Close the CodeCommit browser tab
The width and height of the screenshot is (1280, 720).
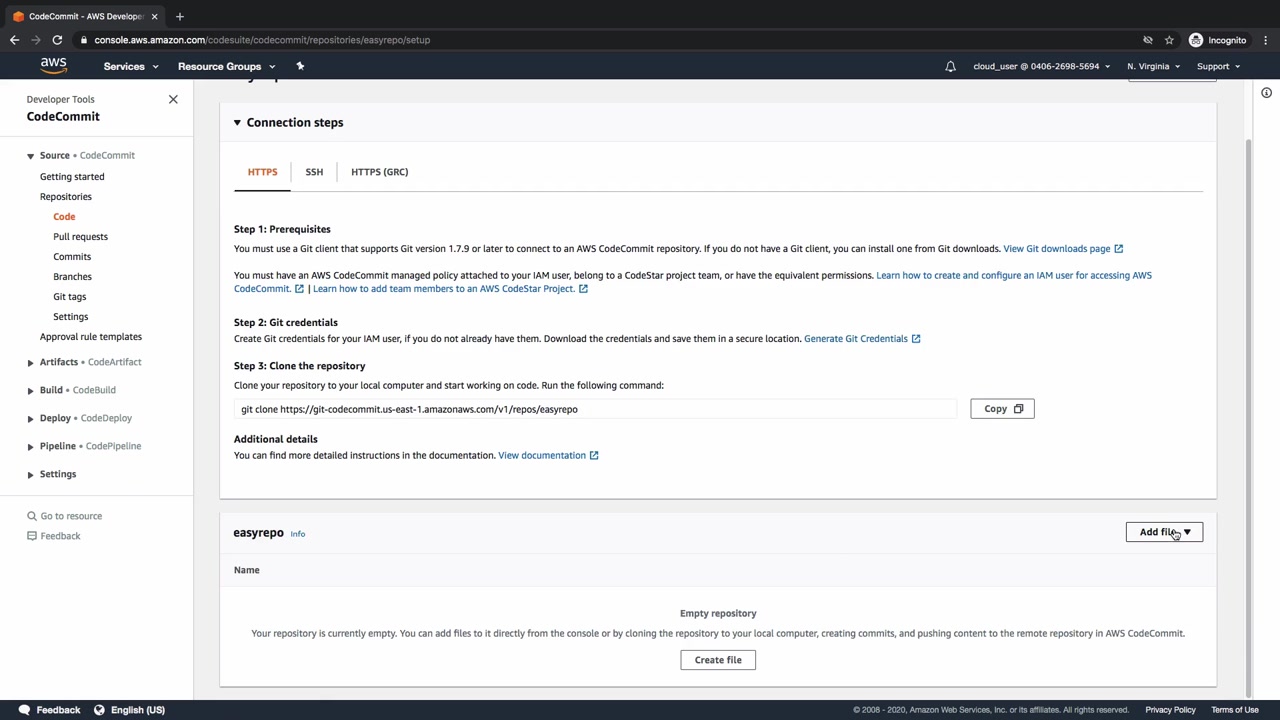154,16
